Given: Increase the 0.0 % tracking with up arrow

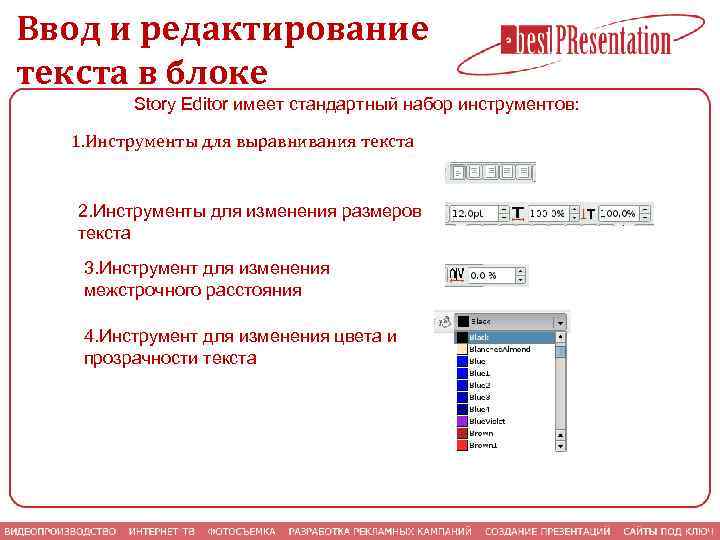Looking at the screenshot, I should point(520,271).
